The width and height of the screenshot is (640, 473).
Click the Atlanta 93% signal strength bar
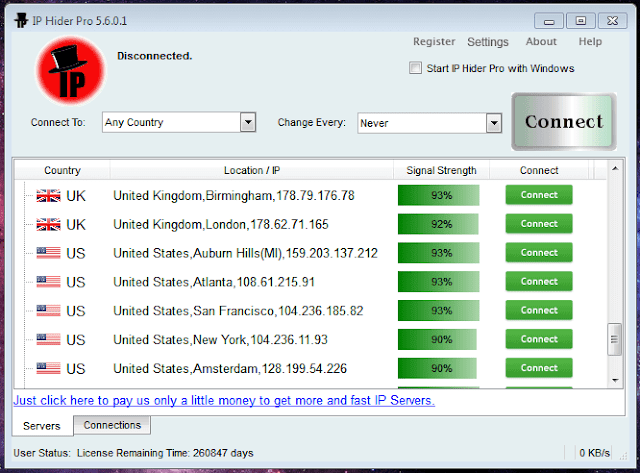click(438, 282)
